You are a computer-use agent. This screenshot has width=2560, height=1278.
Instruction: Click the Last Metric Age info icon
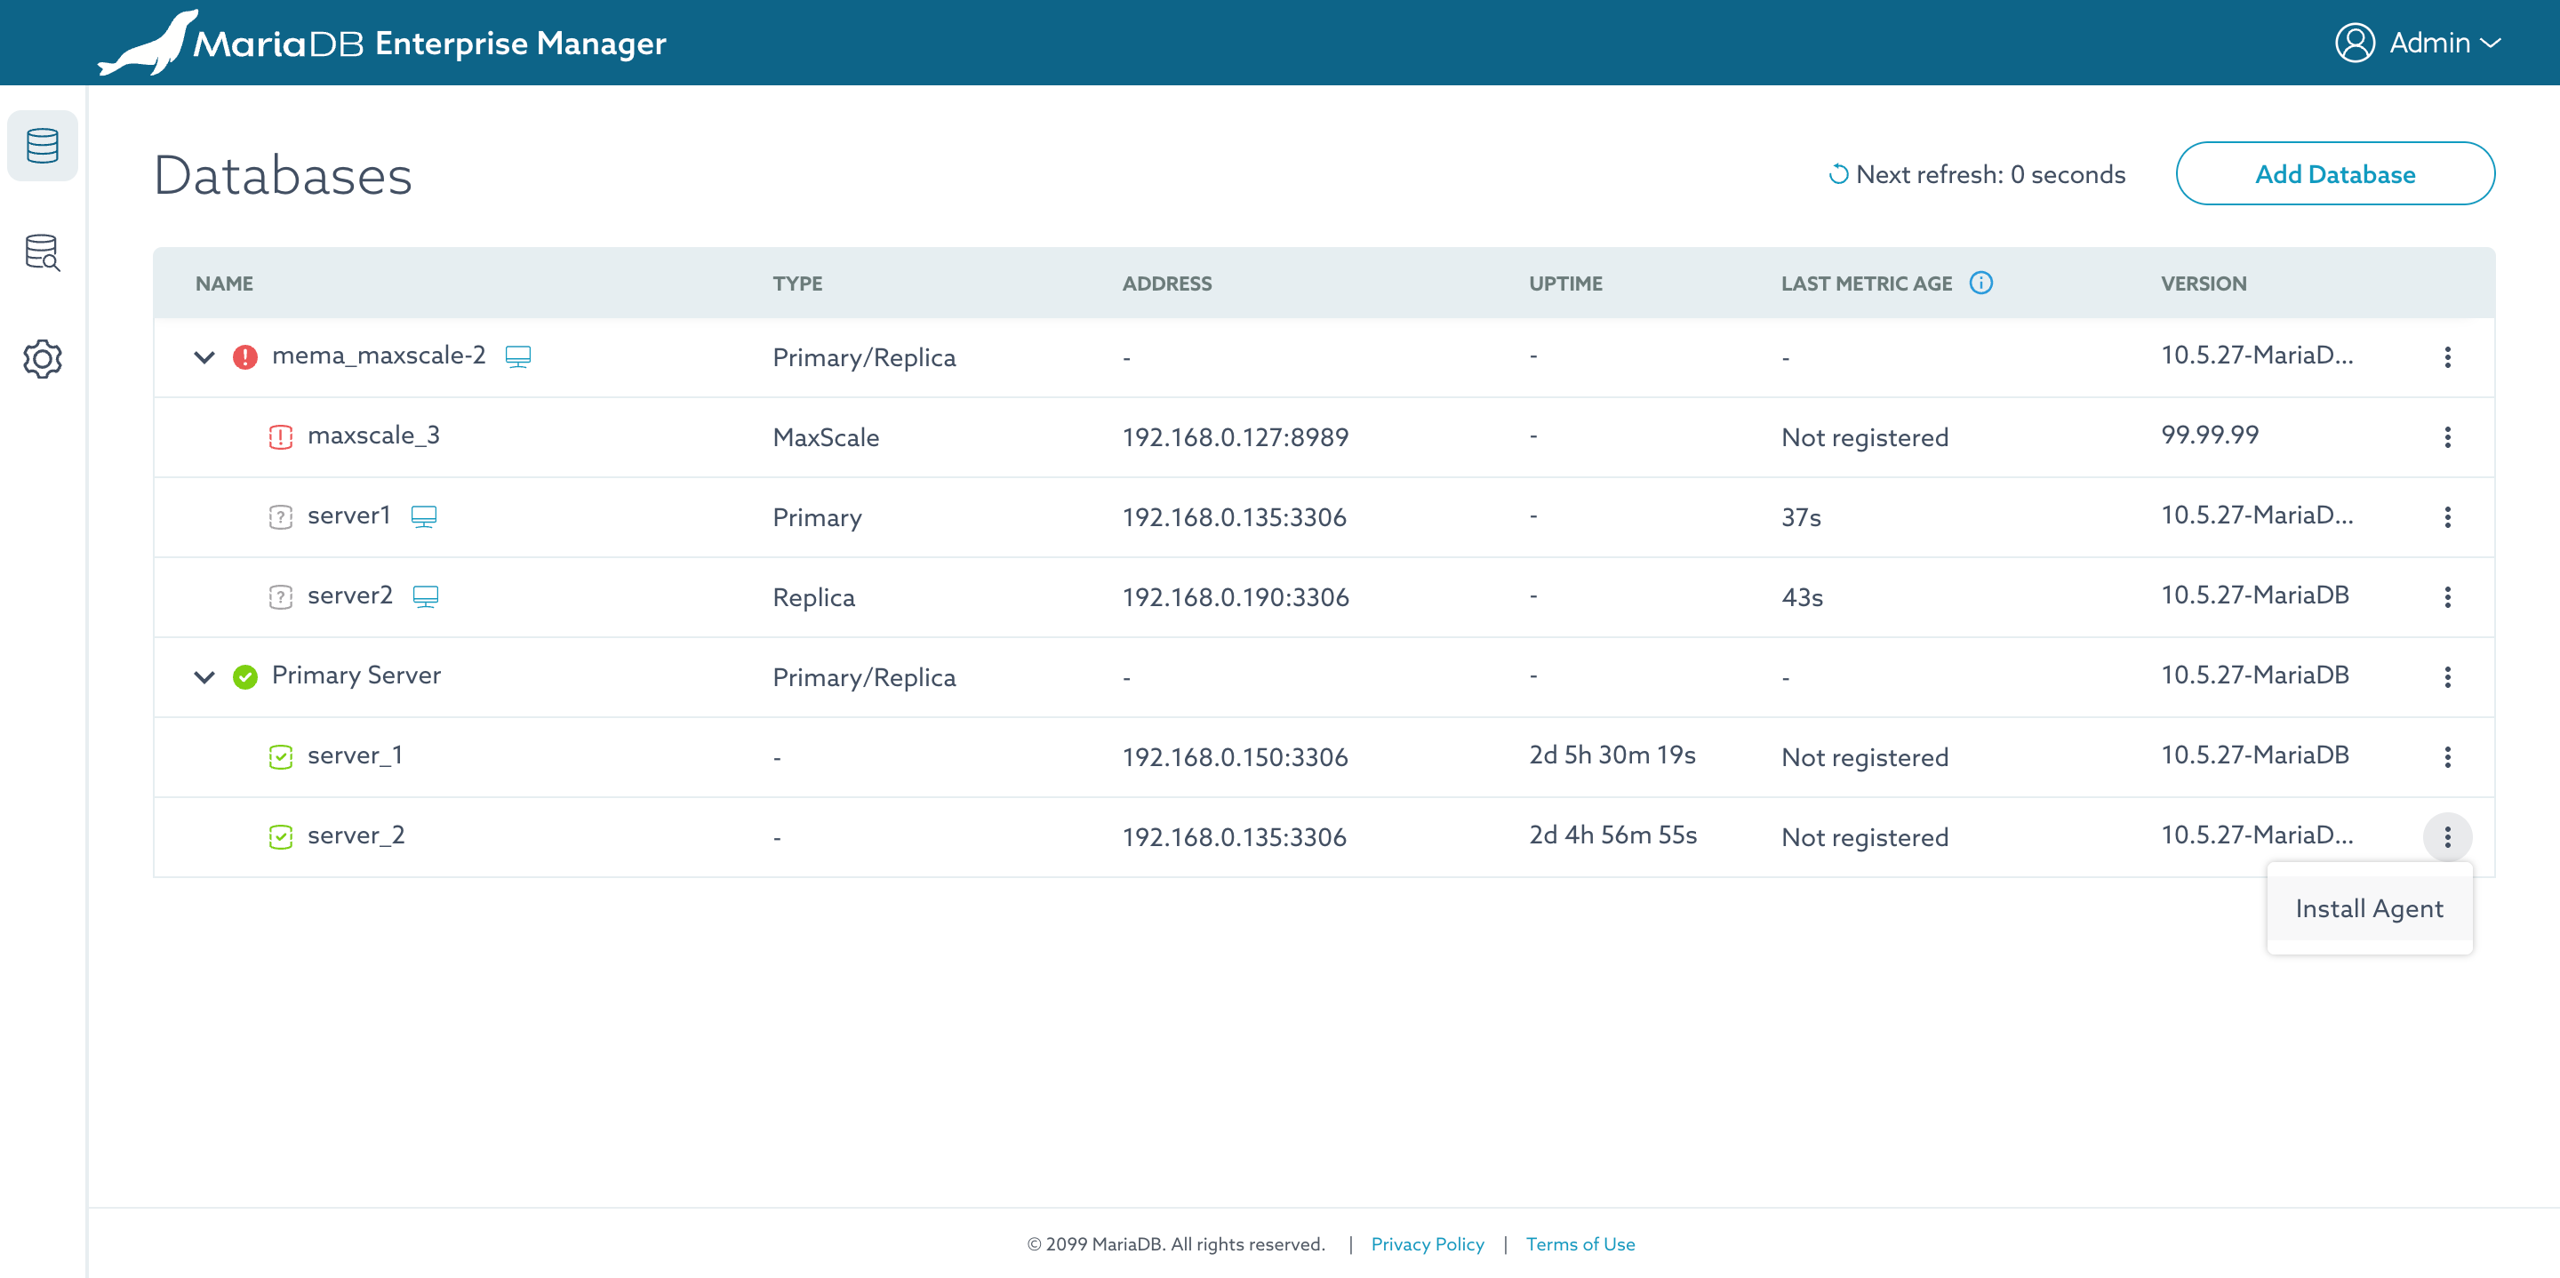pos(1980,283)
